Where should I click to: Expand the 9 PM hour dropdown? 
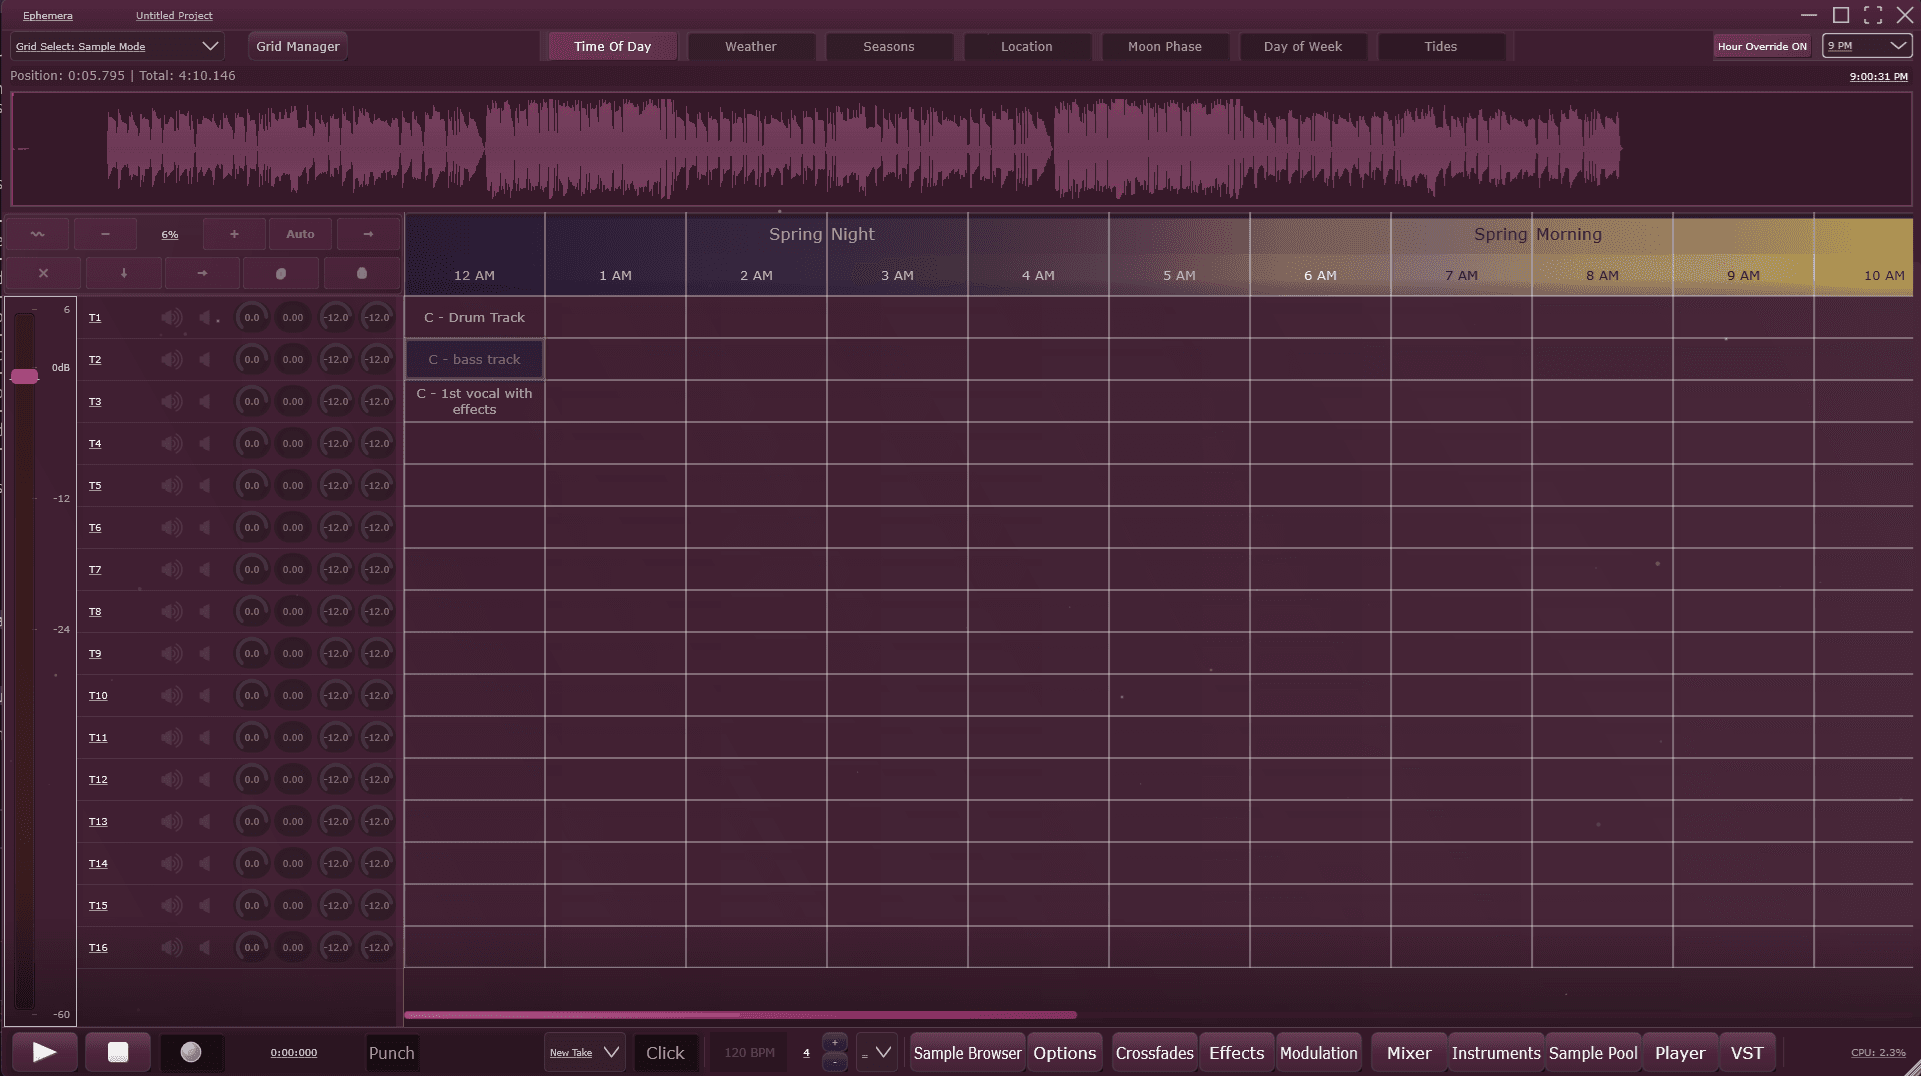click(x=1867, y=46)
